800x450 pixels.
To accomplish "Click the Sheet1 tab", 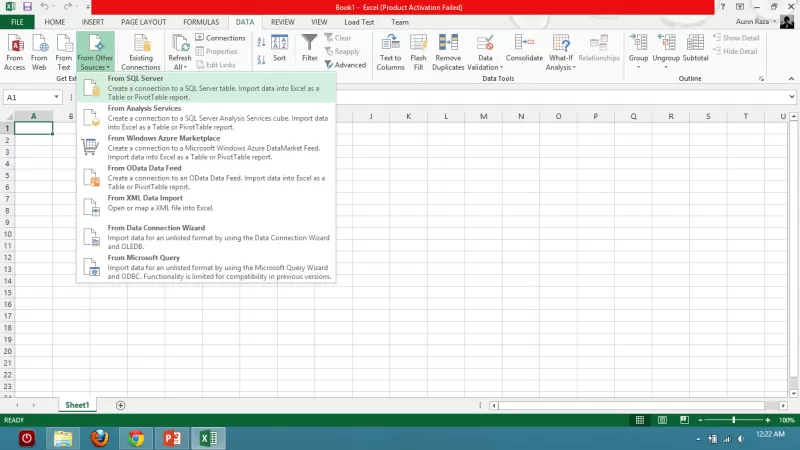I will [77, 405].
